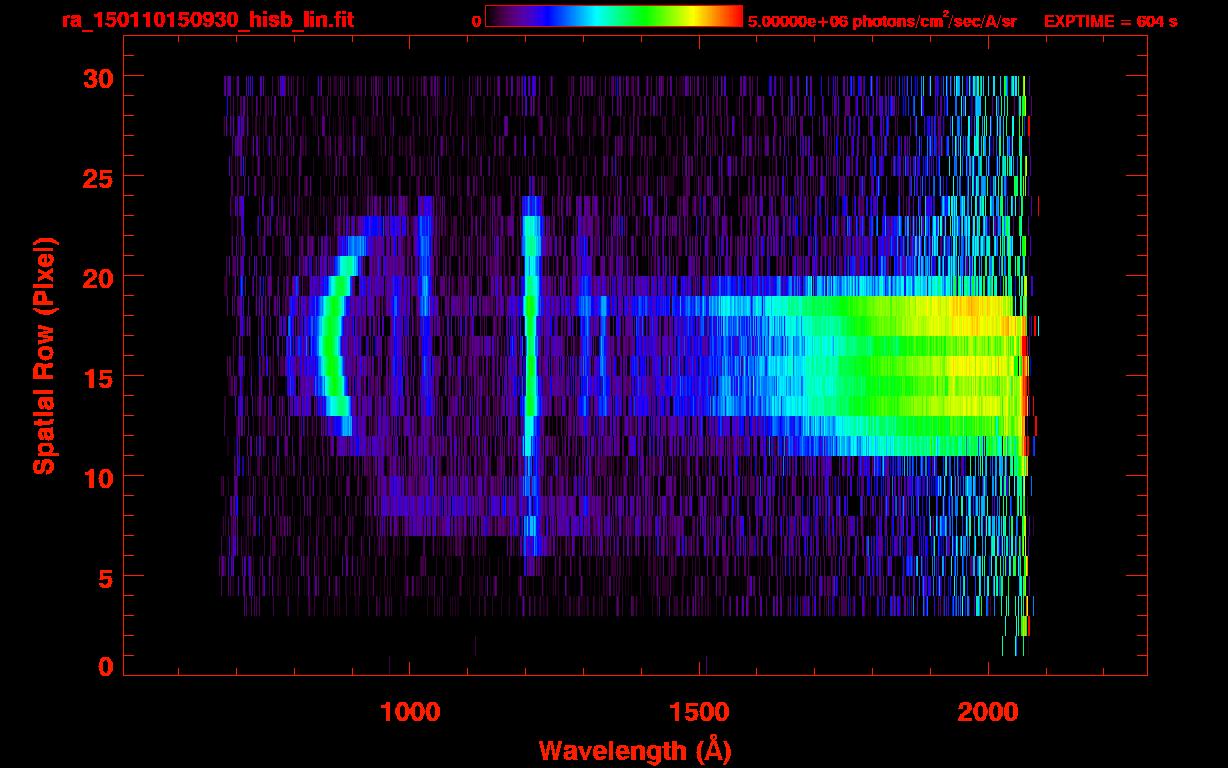
Task: Click the y-axis tick label 5
Action: point(104,577)
